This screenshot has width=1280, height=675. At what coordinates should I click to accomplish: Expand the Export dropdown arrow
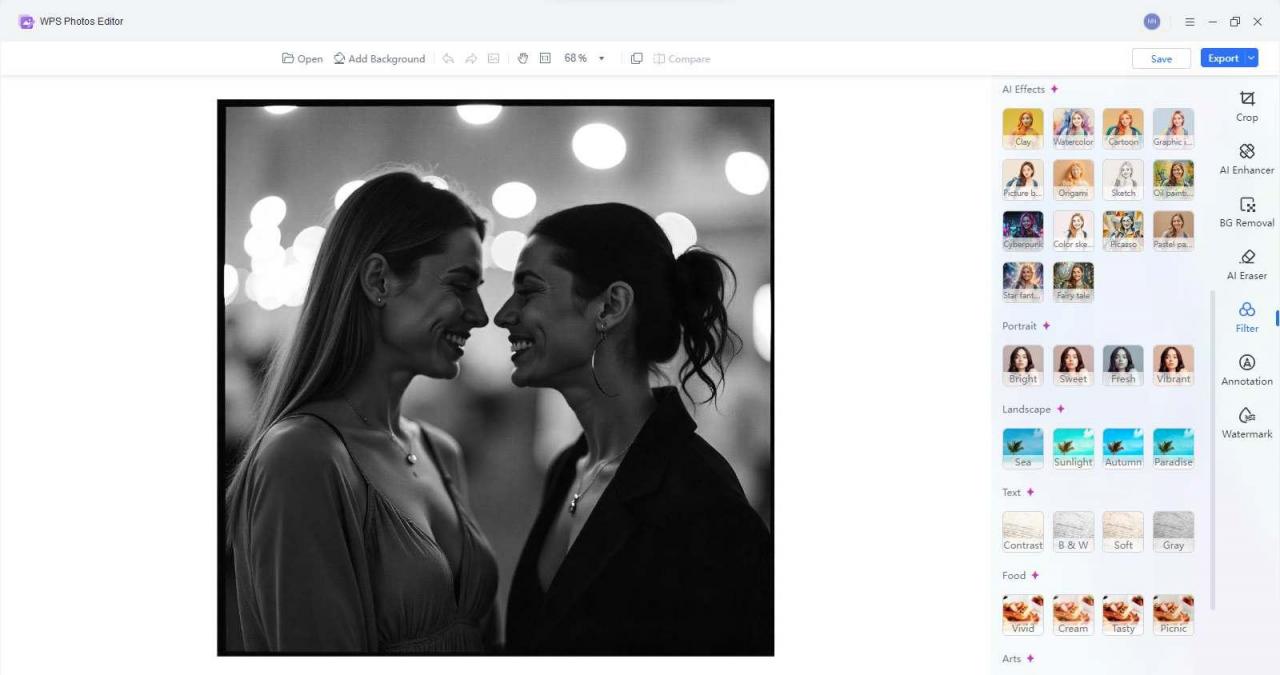click(1250, 58)
